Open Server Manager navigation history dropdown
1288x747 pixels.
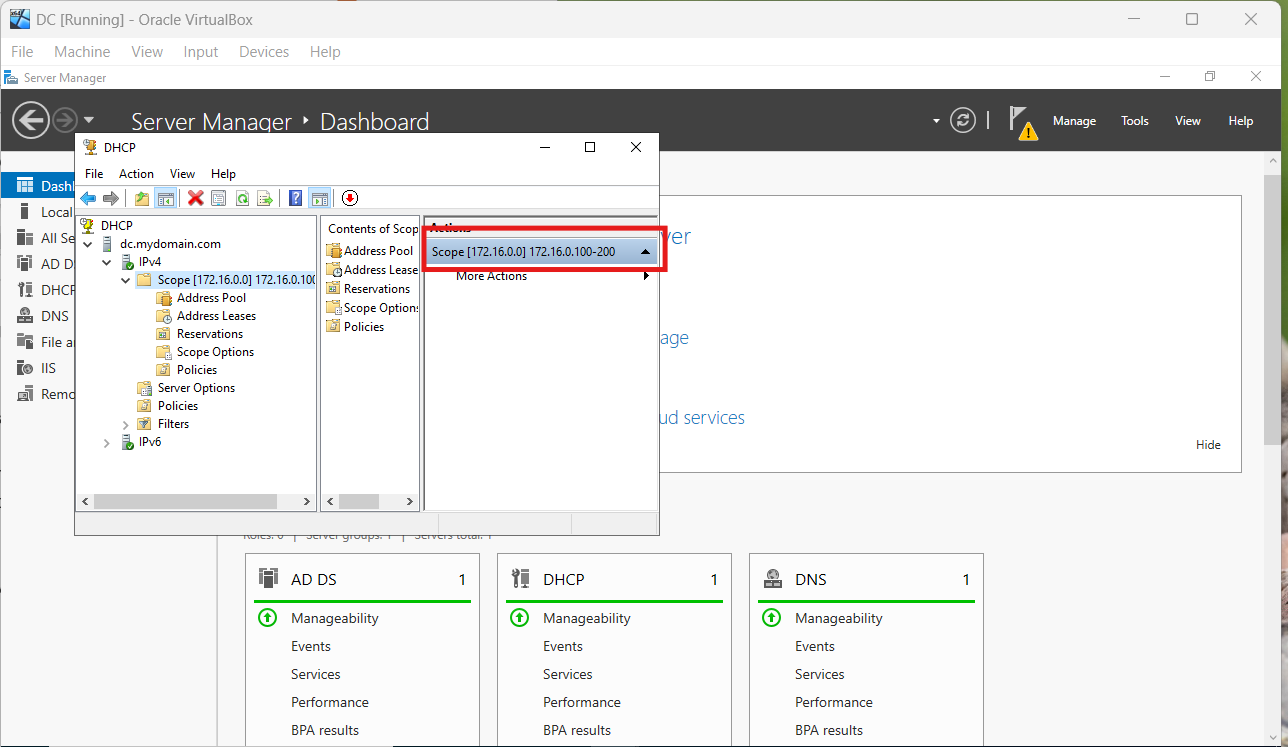tap(89, 121)
